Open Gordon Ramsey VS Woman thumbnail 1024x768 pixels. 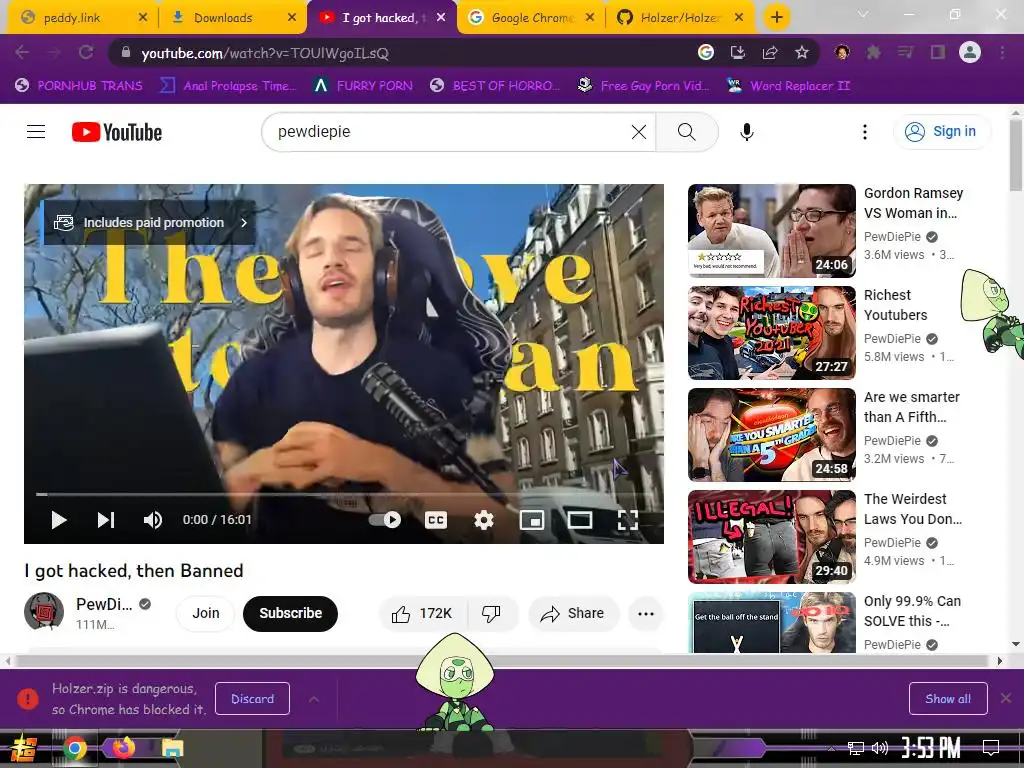coord(771,231)
